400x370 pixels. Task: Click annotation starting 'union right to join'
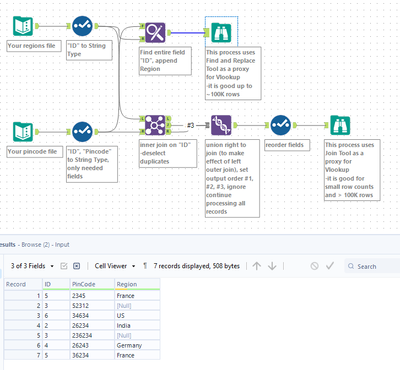[232, 178]
